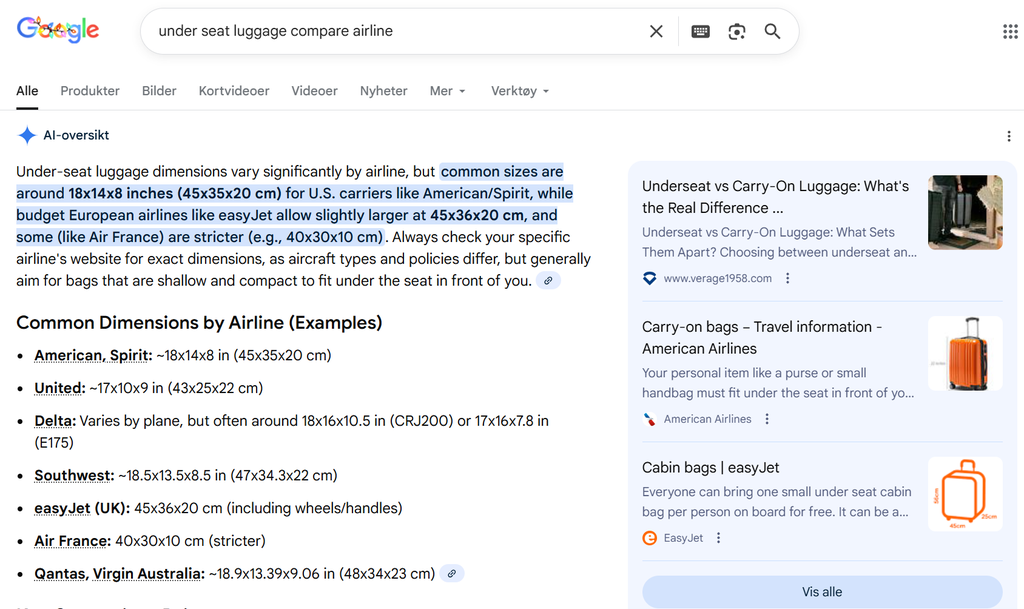Expand the Verktøy dropdown

(x=519, y=91)
